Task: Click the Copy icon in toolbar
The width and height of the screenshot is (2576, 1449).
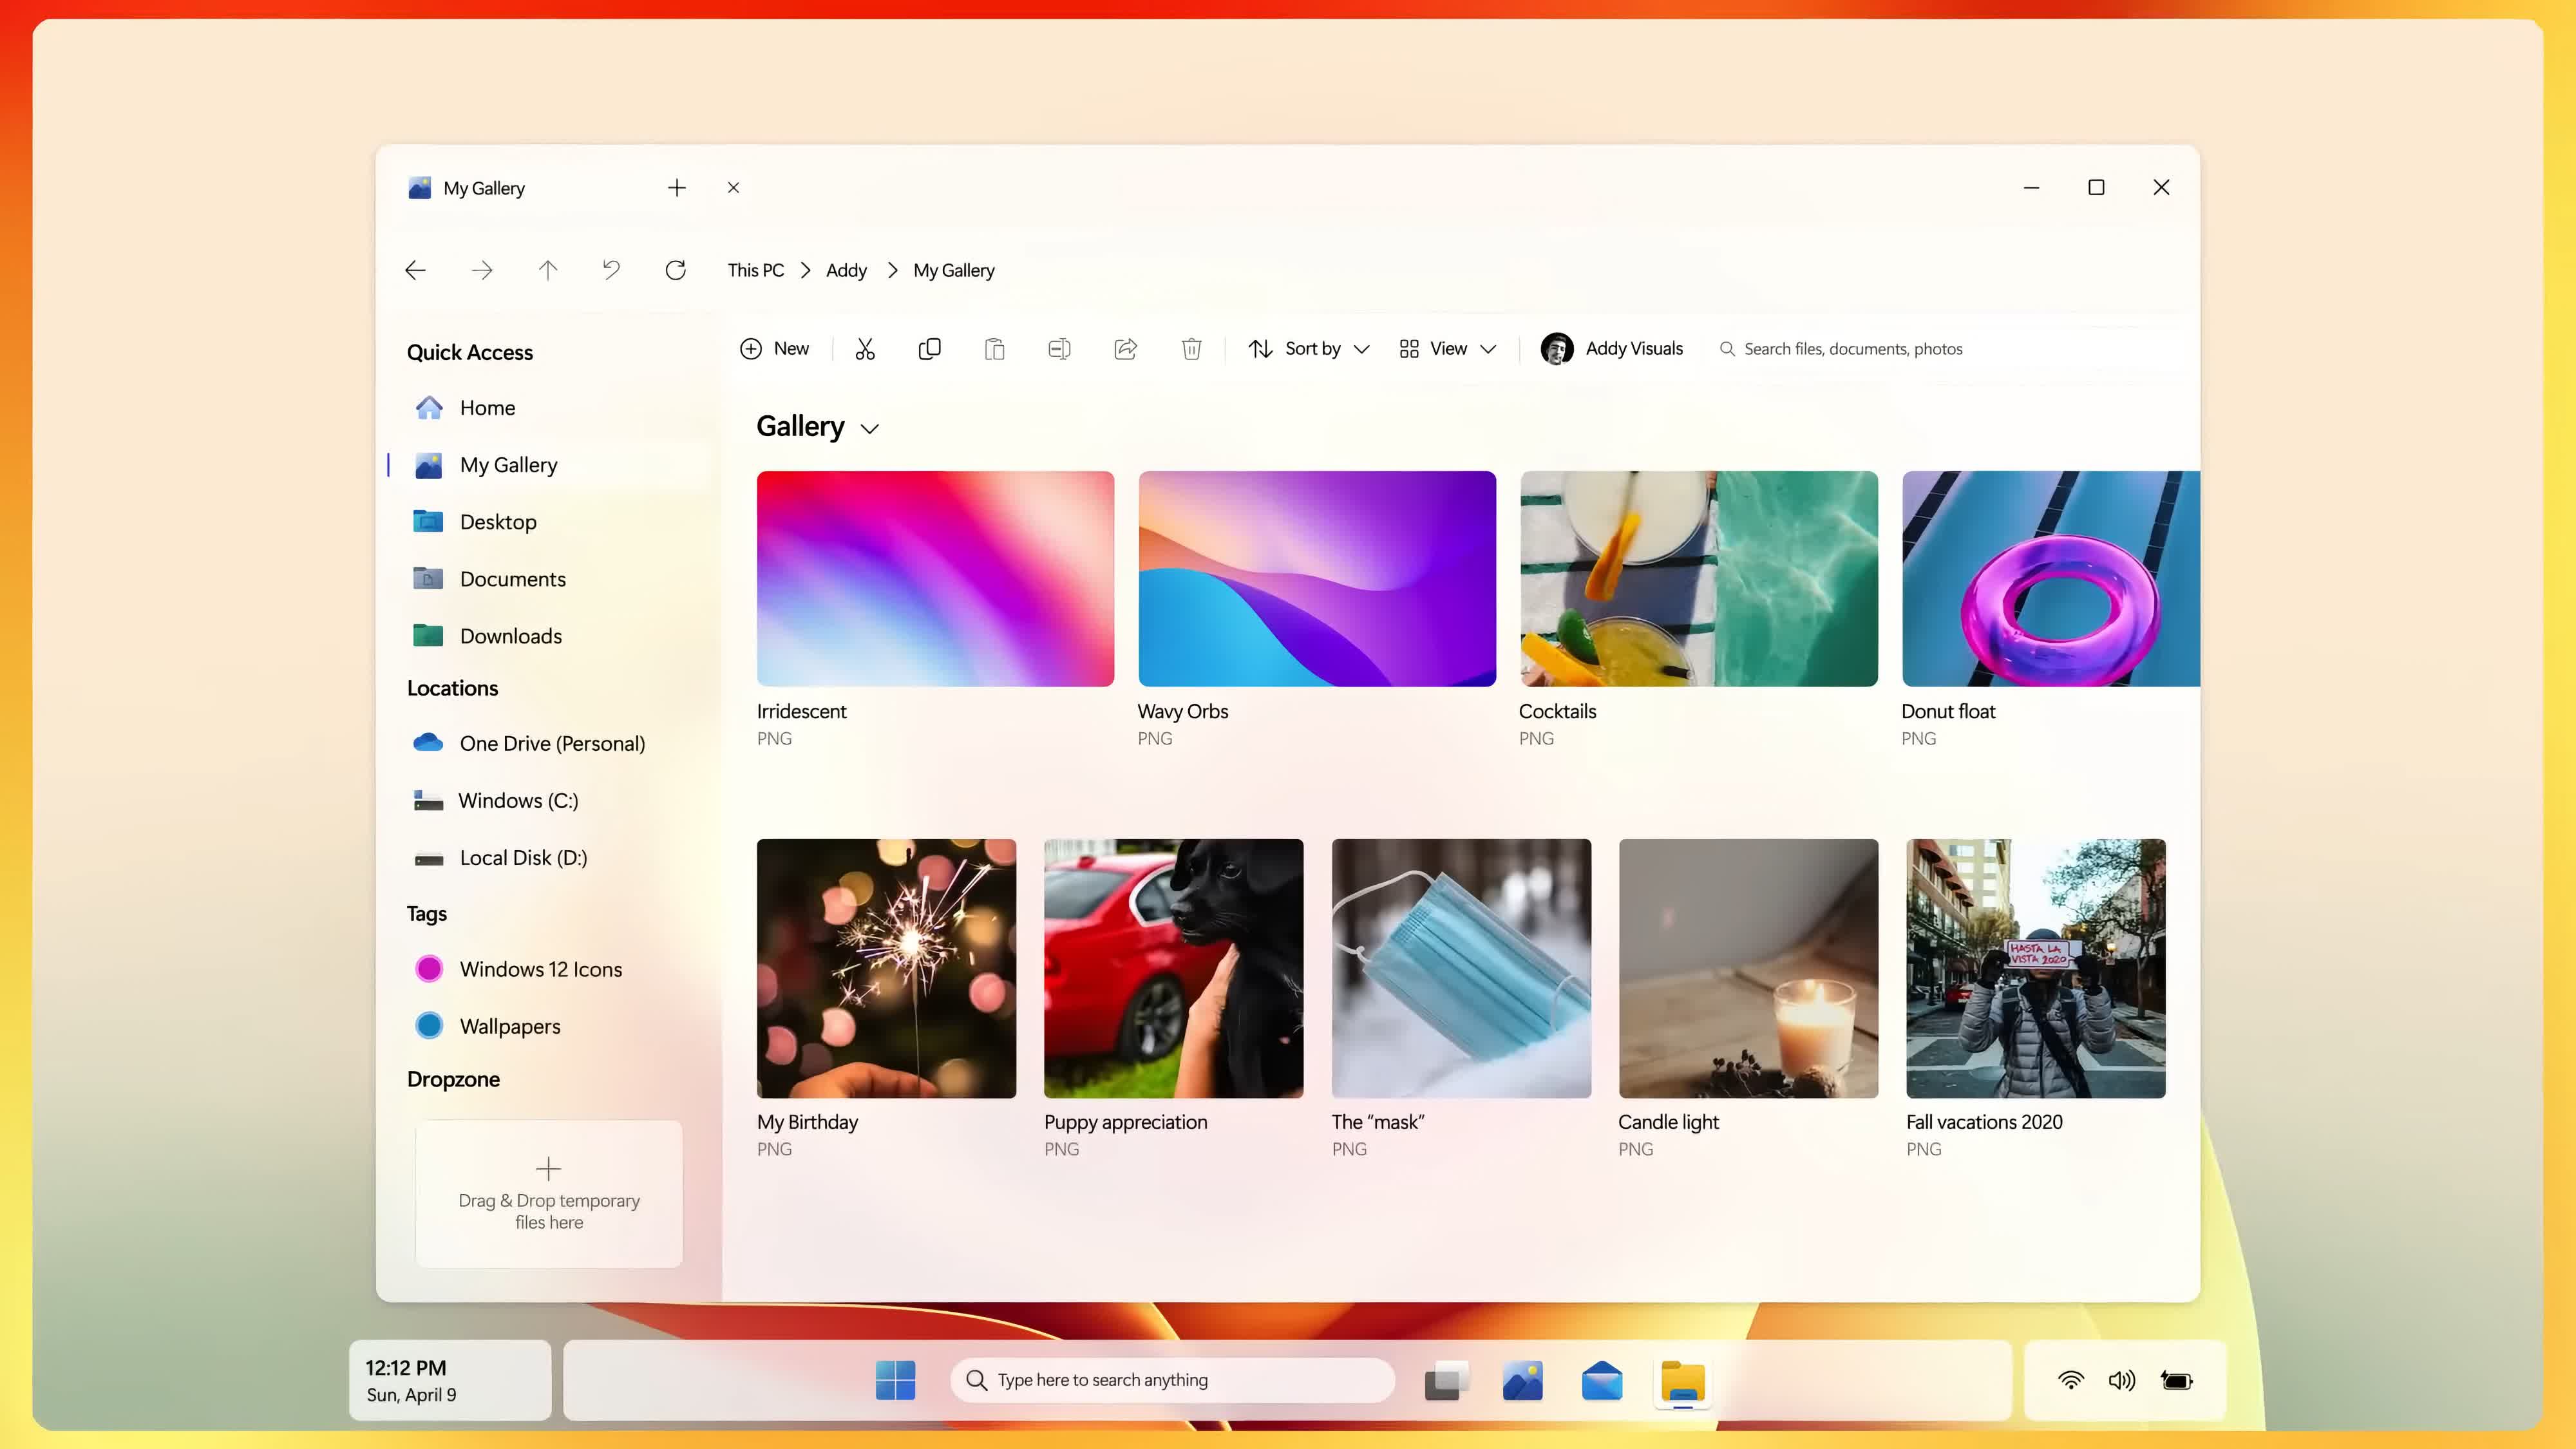Action: 929,349
